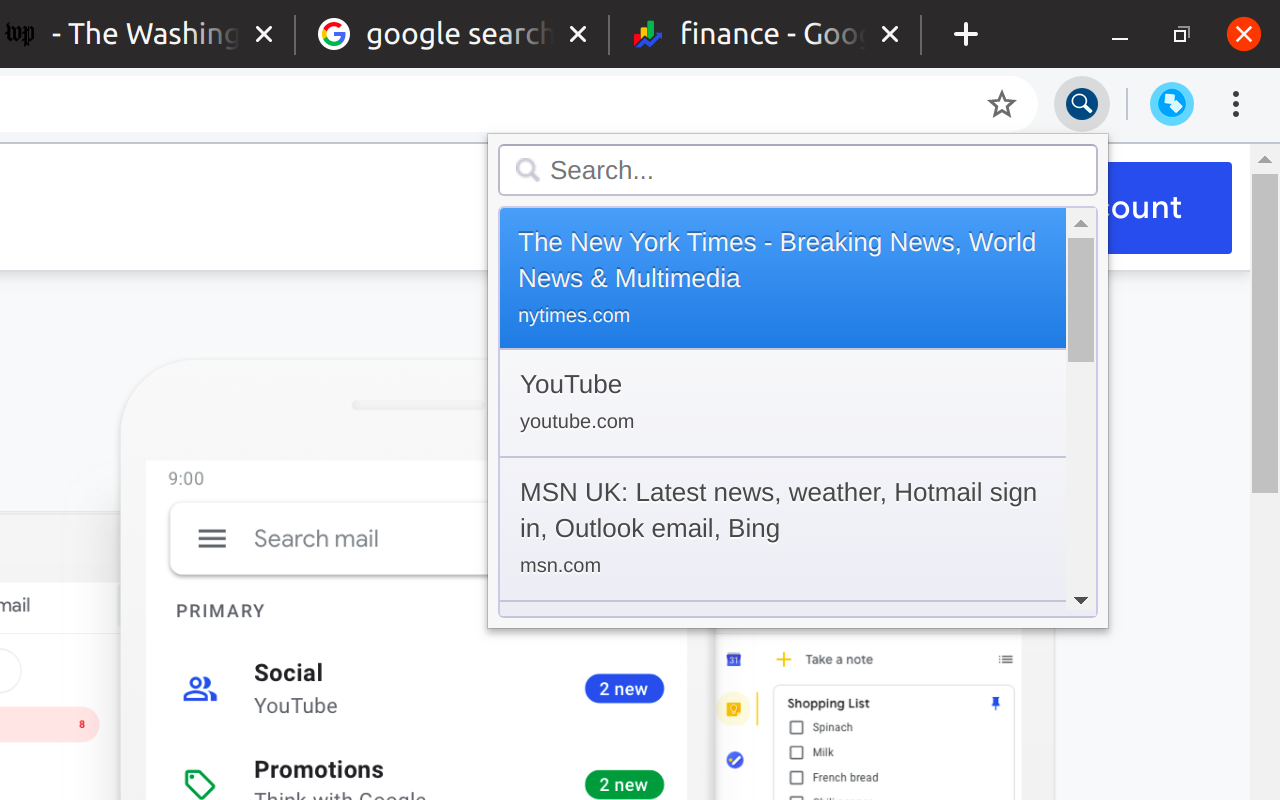Screen dimensions: 1280x800
Task: Click the magnifier search extension icon
Action: tap(1082, 104)
